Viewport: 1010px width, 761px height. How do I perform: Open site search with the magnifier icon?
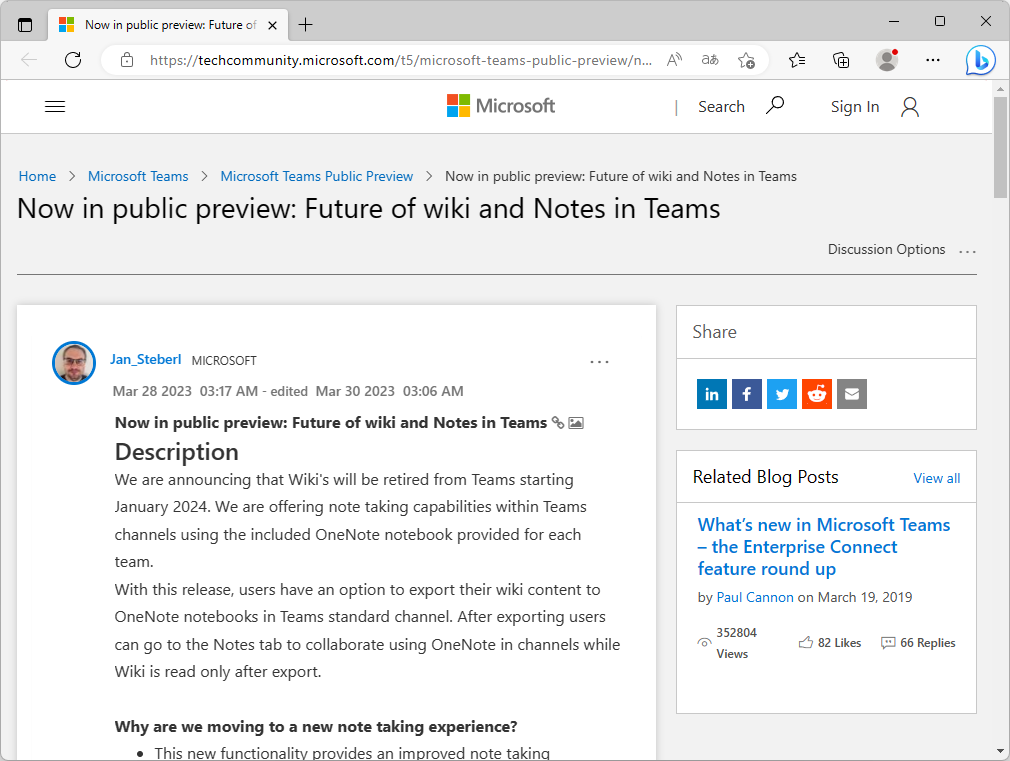pyautogui.click(x=776, y=105)
